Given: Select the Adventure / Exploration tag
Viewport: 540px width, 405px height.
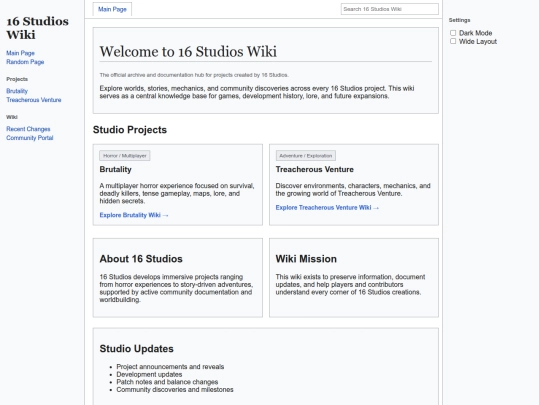Looking at the screenshot, I should coord(305,156).
